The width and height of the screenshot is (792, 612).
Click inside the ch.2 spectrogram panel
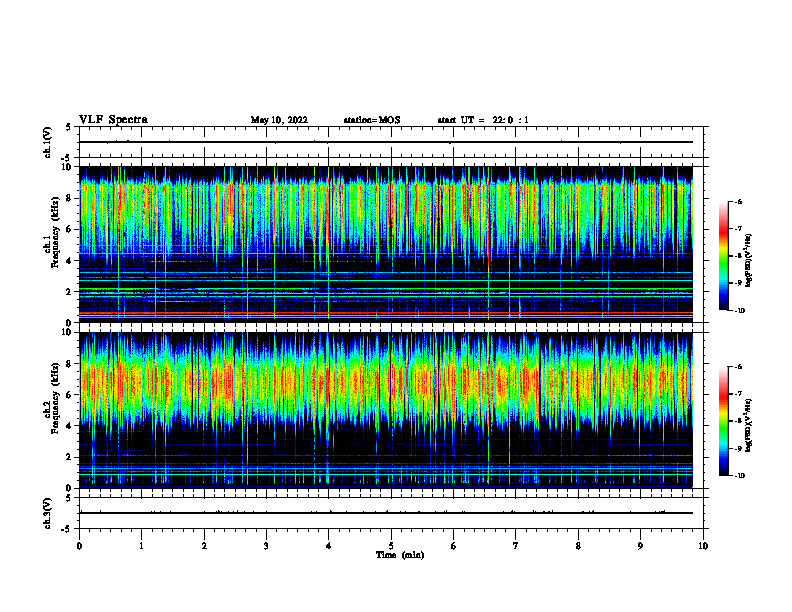tap(386, 410)
